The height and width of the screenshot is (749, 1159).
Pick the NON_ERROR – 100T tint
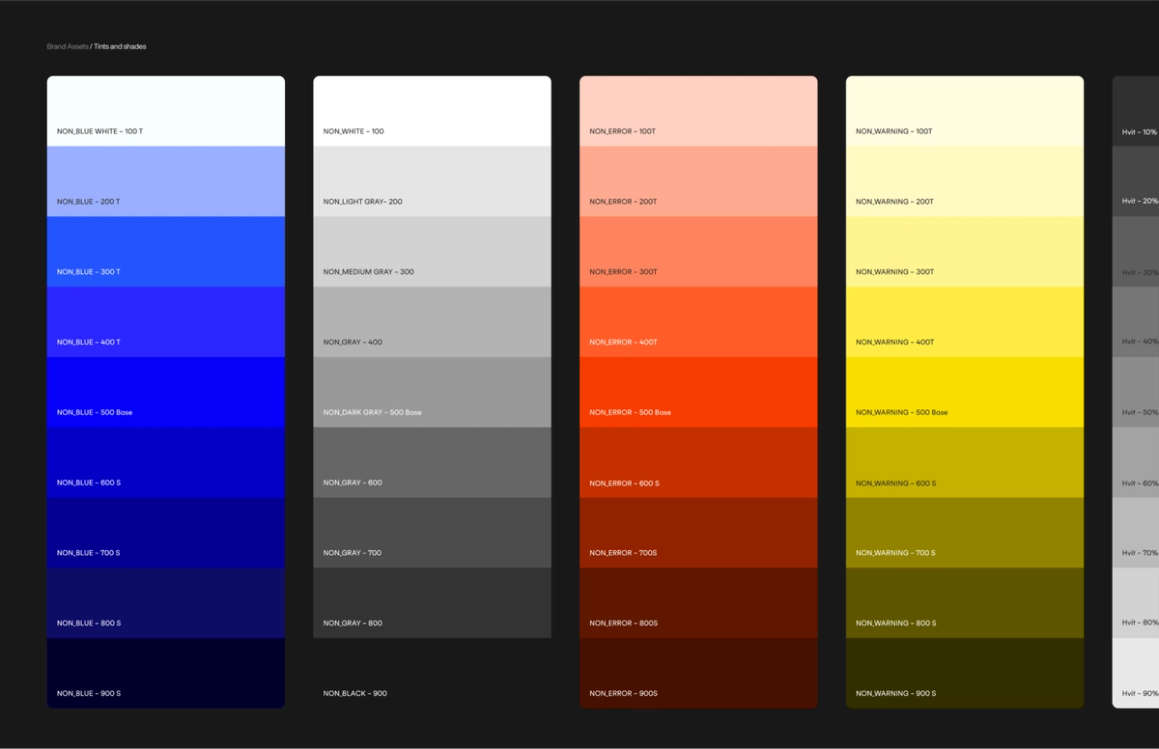[698, 110]
